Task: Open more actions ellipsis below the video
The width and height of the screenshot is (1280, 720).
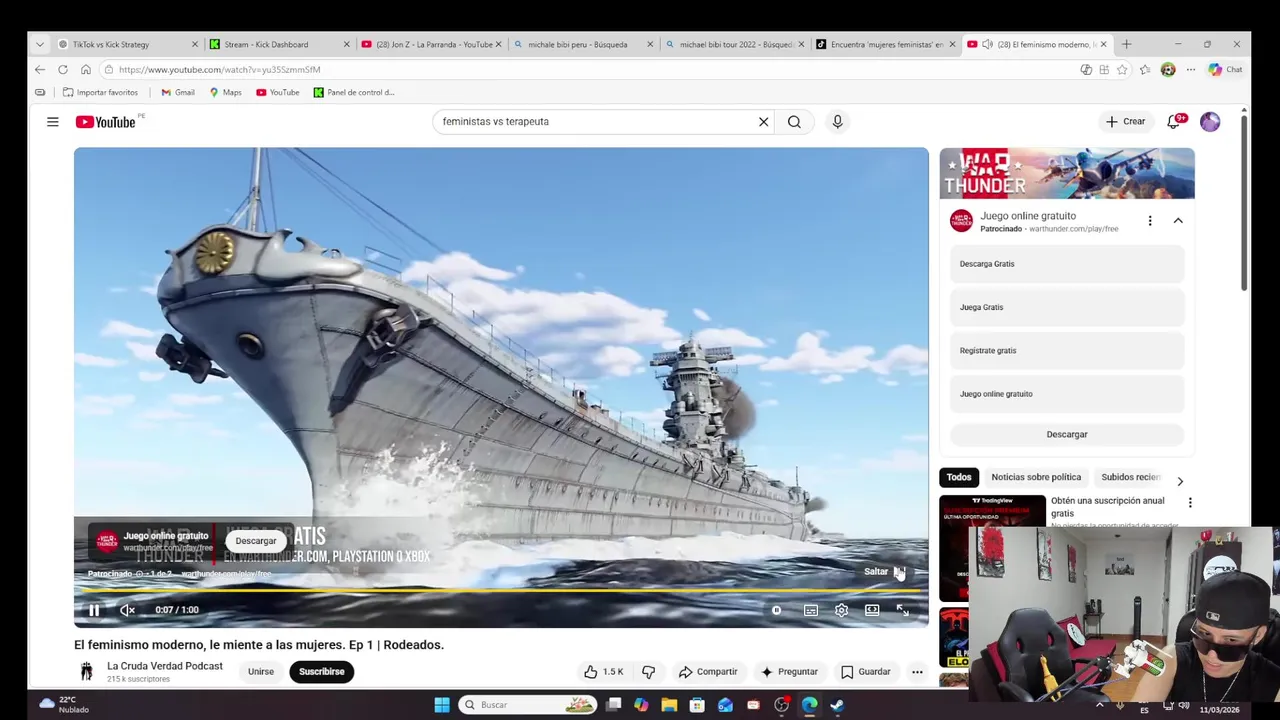Action: (917, 672)
